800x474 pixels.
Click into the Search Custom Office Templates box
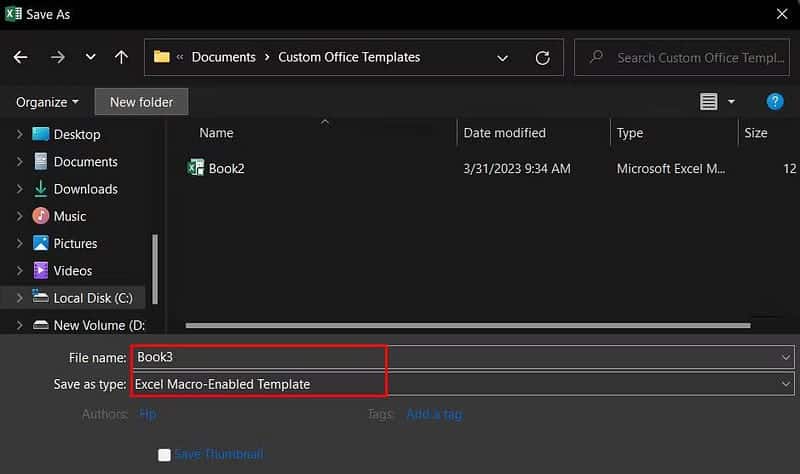tap(682, 58)
